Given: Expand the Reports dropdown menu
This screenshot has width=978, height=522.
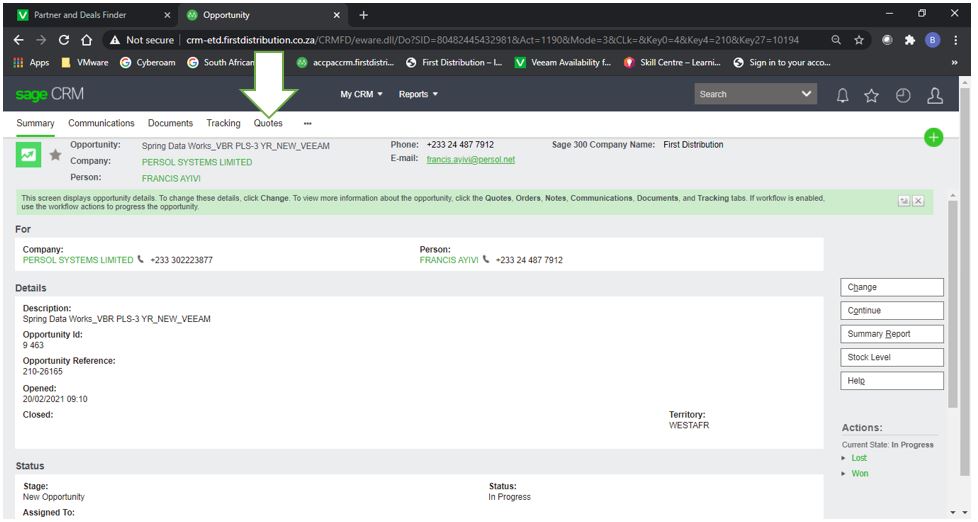Looking at the screenshot, I should (x=418, y=94).
